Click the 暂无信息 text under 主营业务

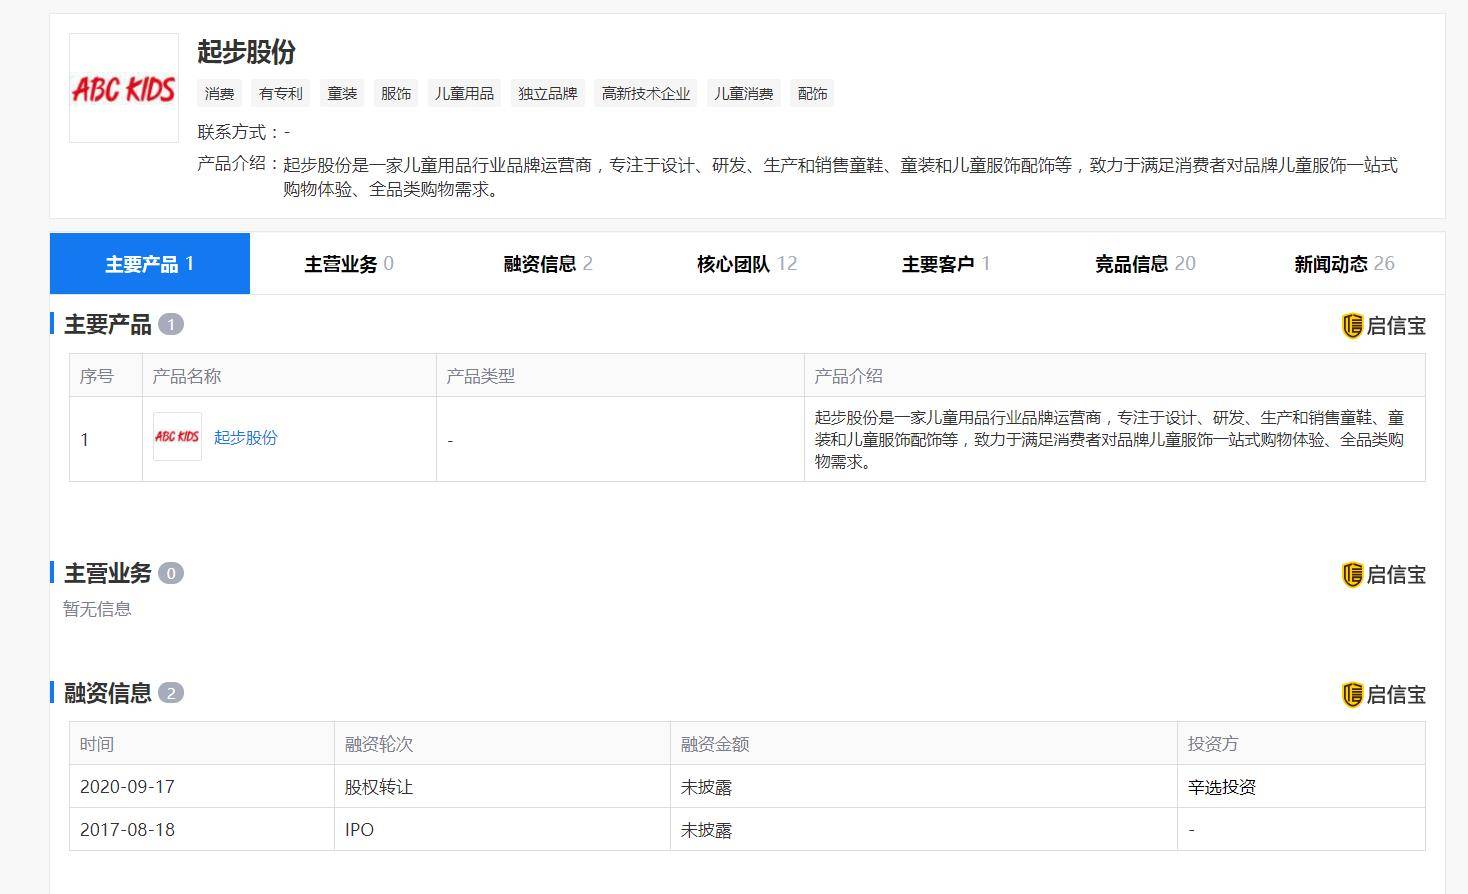coord(97,609)
